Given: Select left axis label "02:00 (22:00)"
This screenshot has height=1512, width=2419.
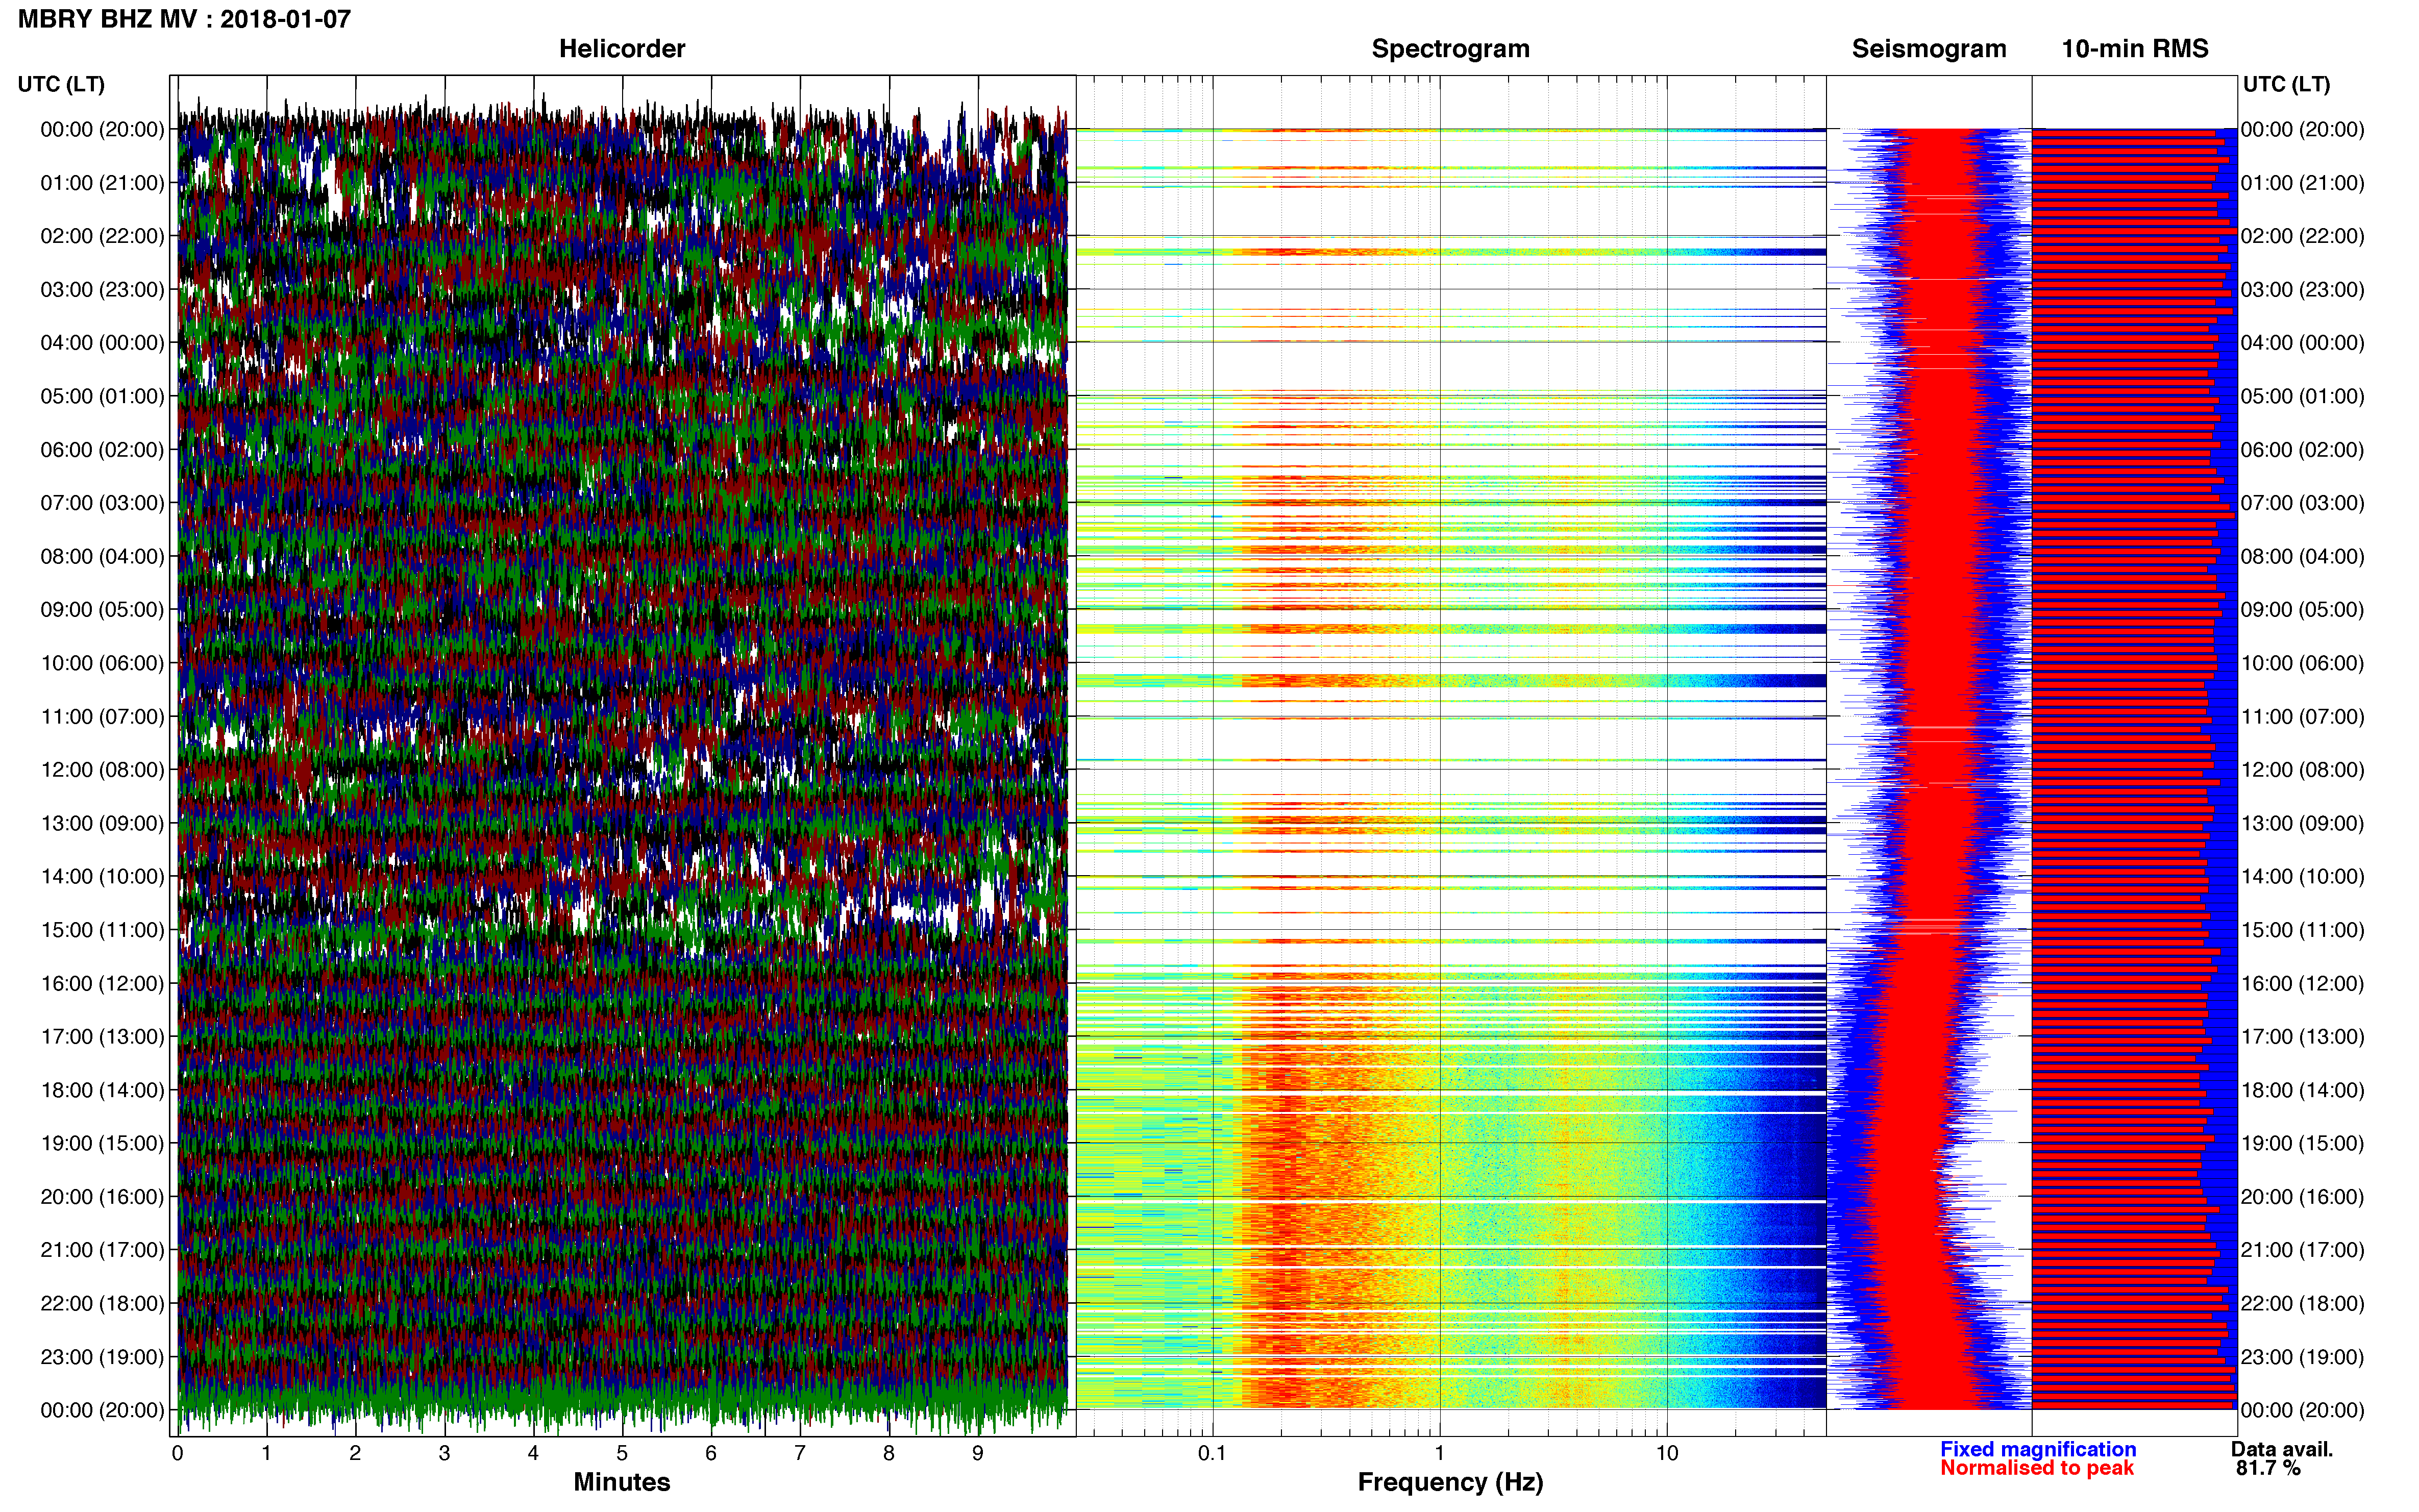Looking at the screenshot, I should [x=102, y=236].
